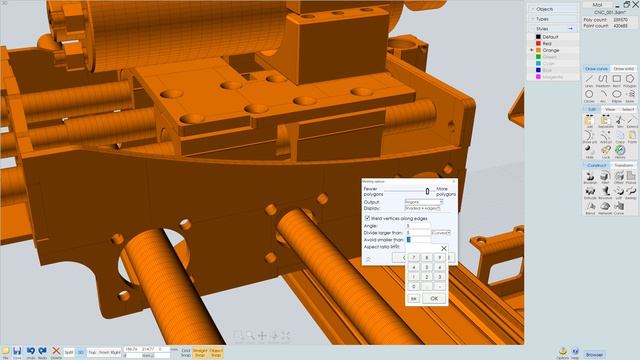Select the Lines drawing tool
Viewport: 640px width, 360px height.
coord(589,80)
